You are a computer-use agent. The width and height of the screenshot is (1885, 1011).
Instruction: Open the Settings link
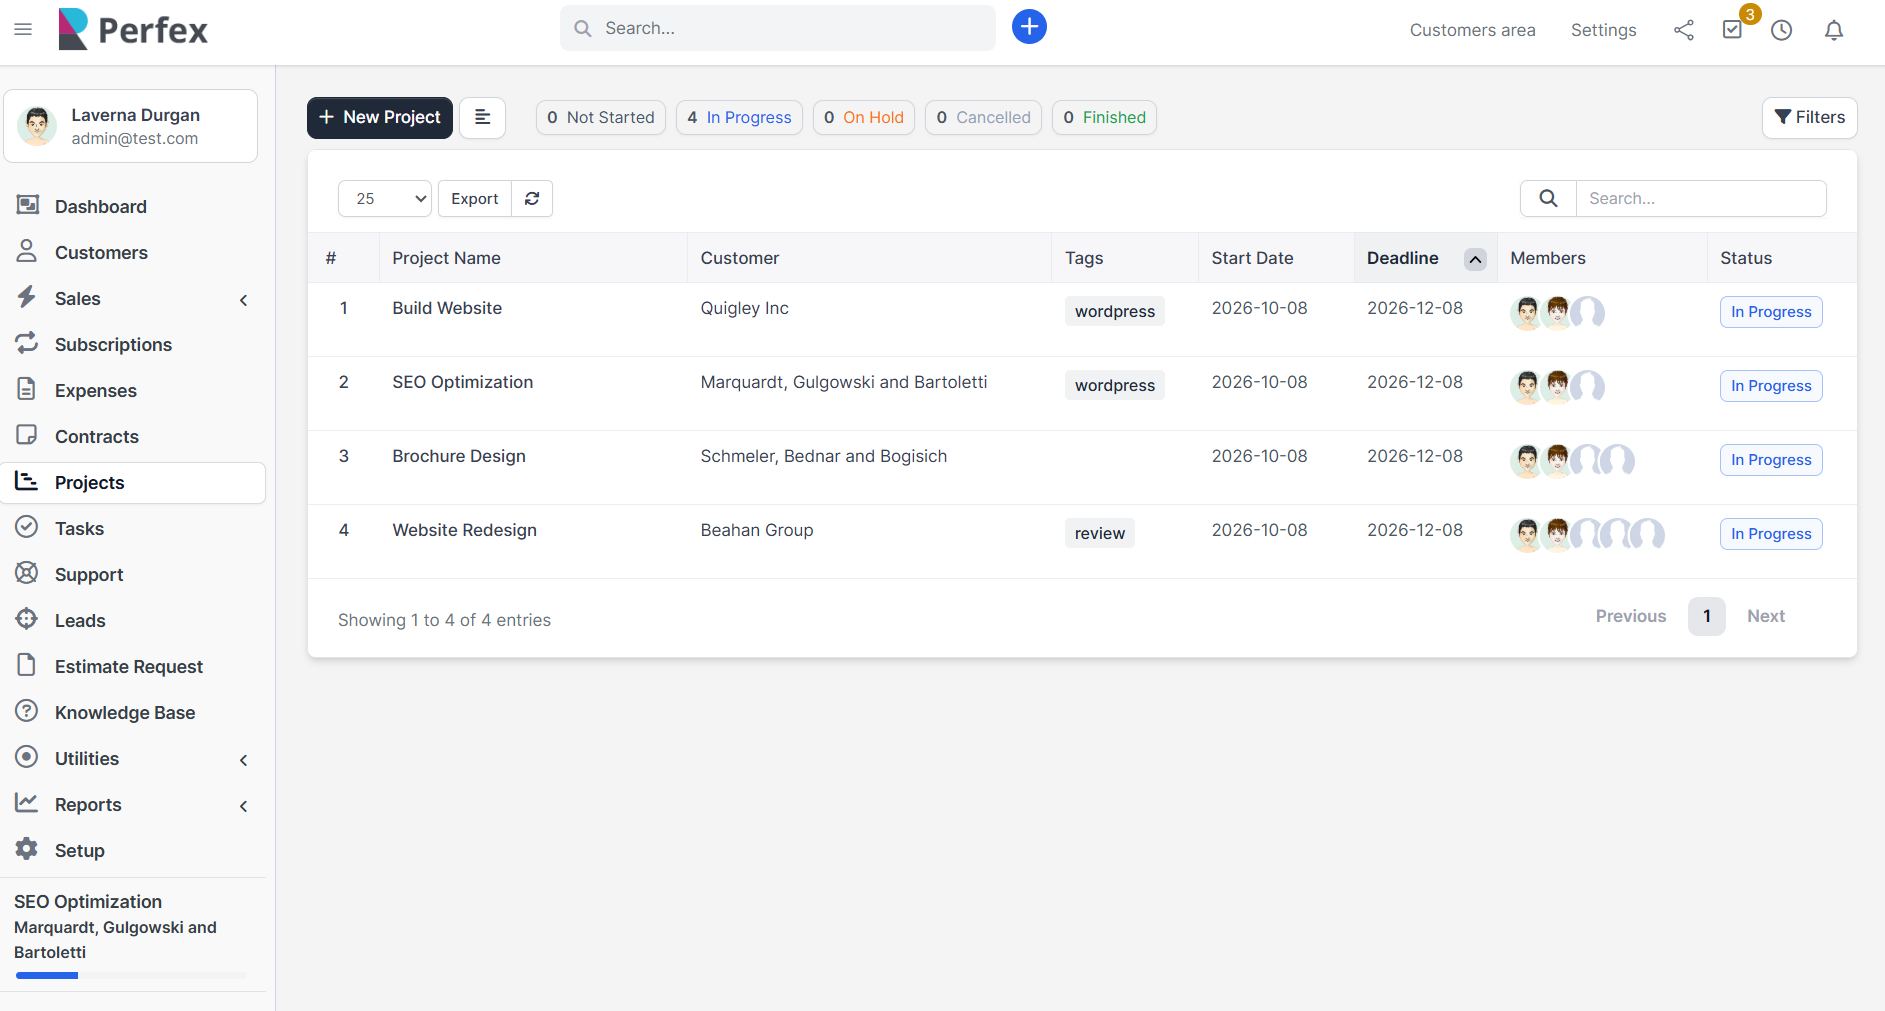coord(1603,30)
